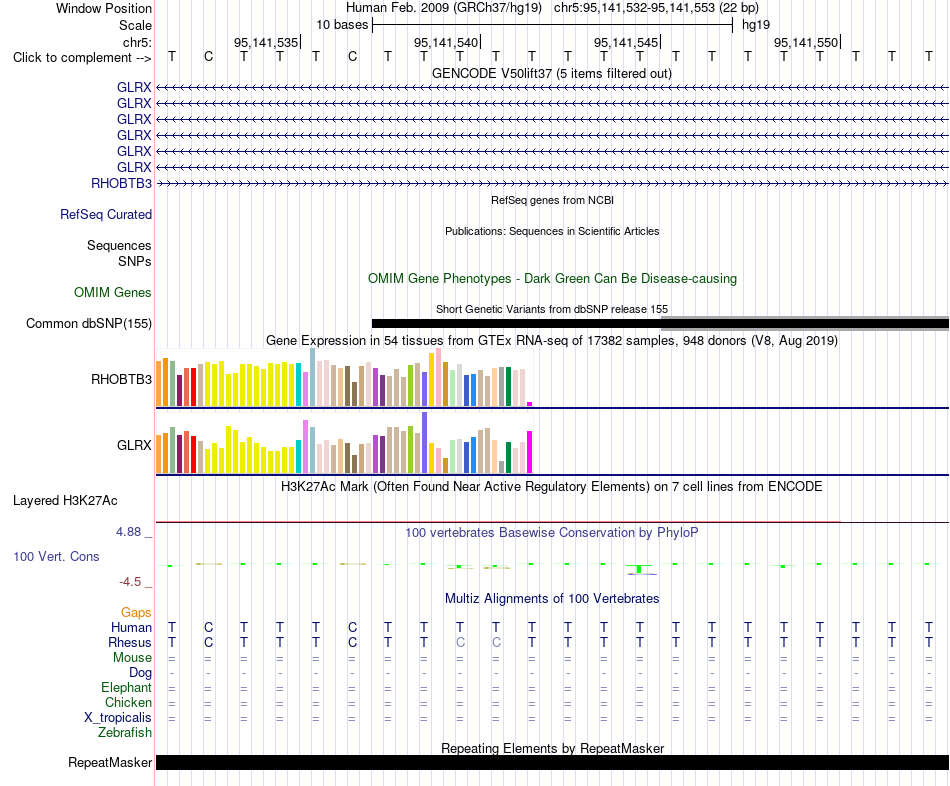Open 'Publications: Sequences in Scientific Articles' title
The image size is (950, 786).
click(552, 231)
